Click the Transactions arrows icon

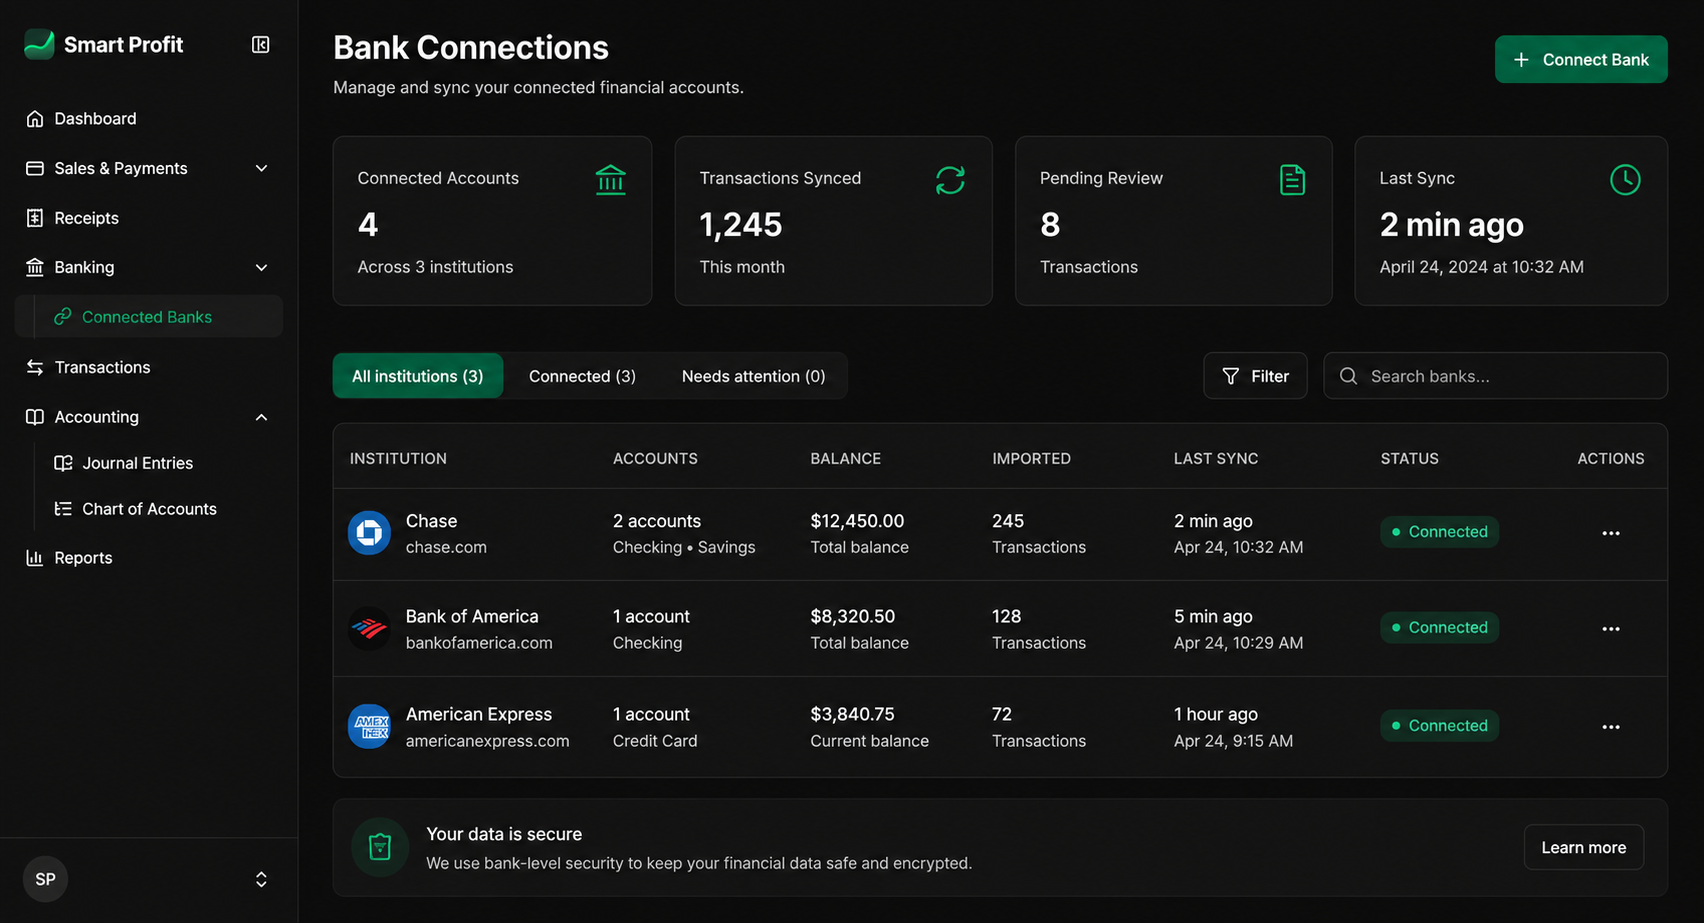pos(35,367)
